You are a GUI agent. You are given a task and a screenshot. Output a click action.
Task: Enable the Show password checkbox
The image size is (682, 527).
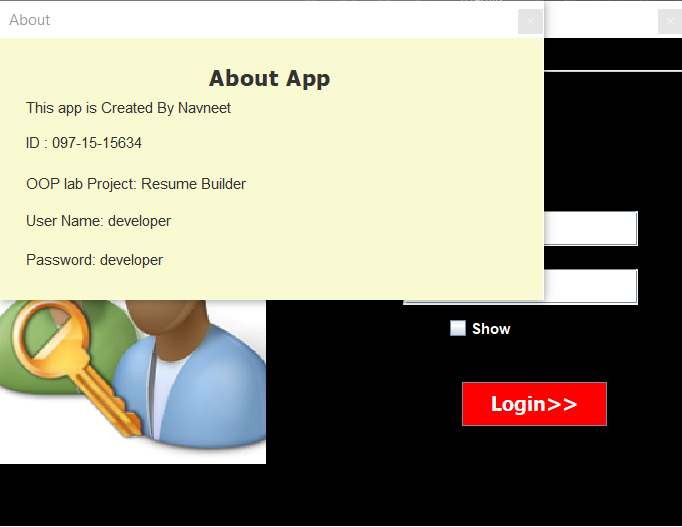click(x=458, y=328)
